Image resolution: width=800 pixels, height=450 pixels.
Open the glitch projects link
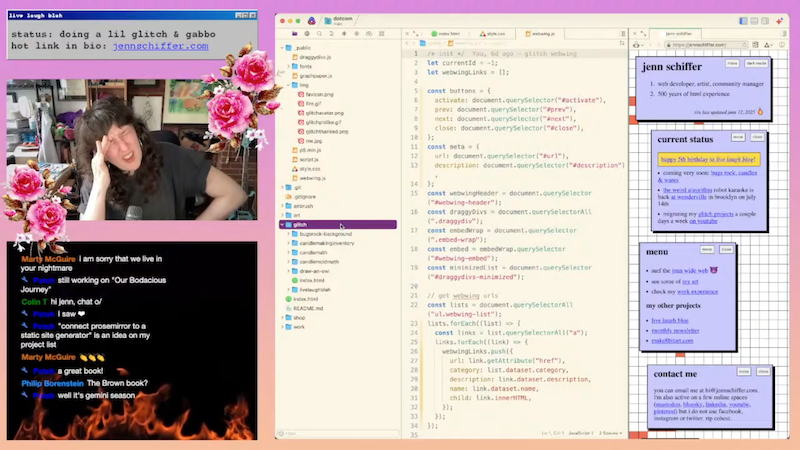point(716,214)
